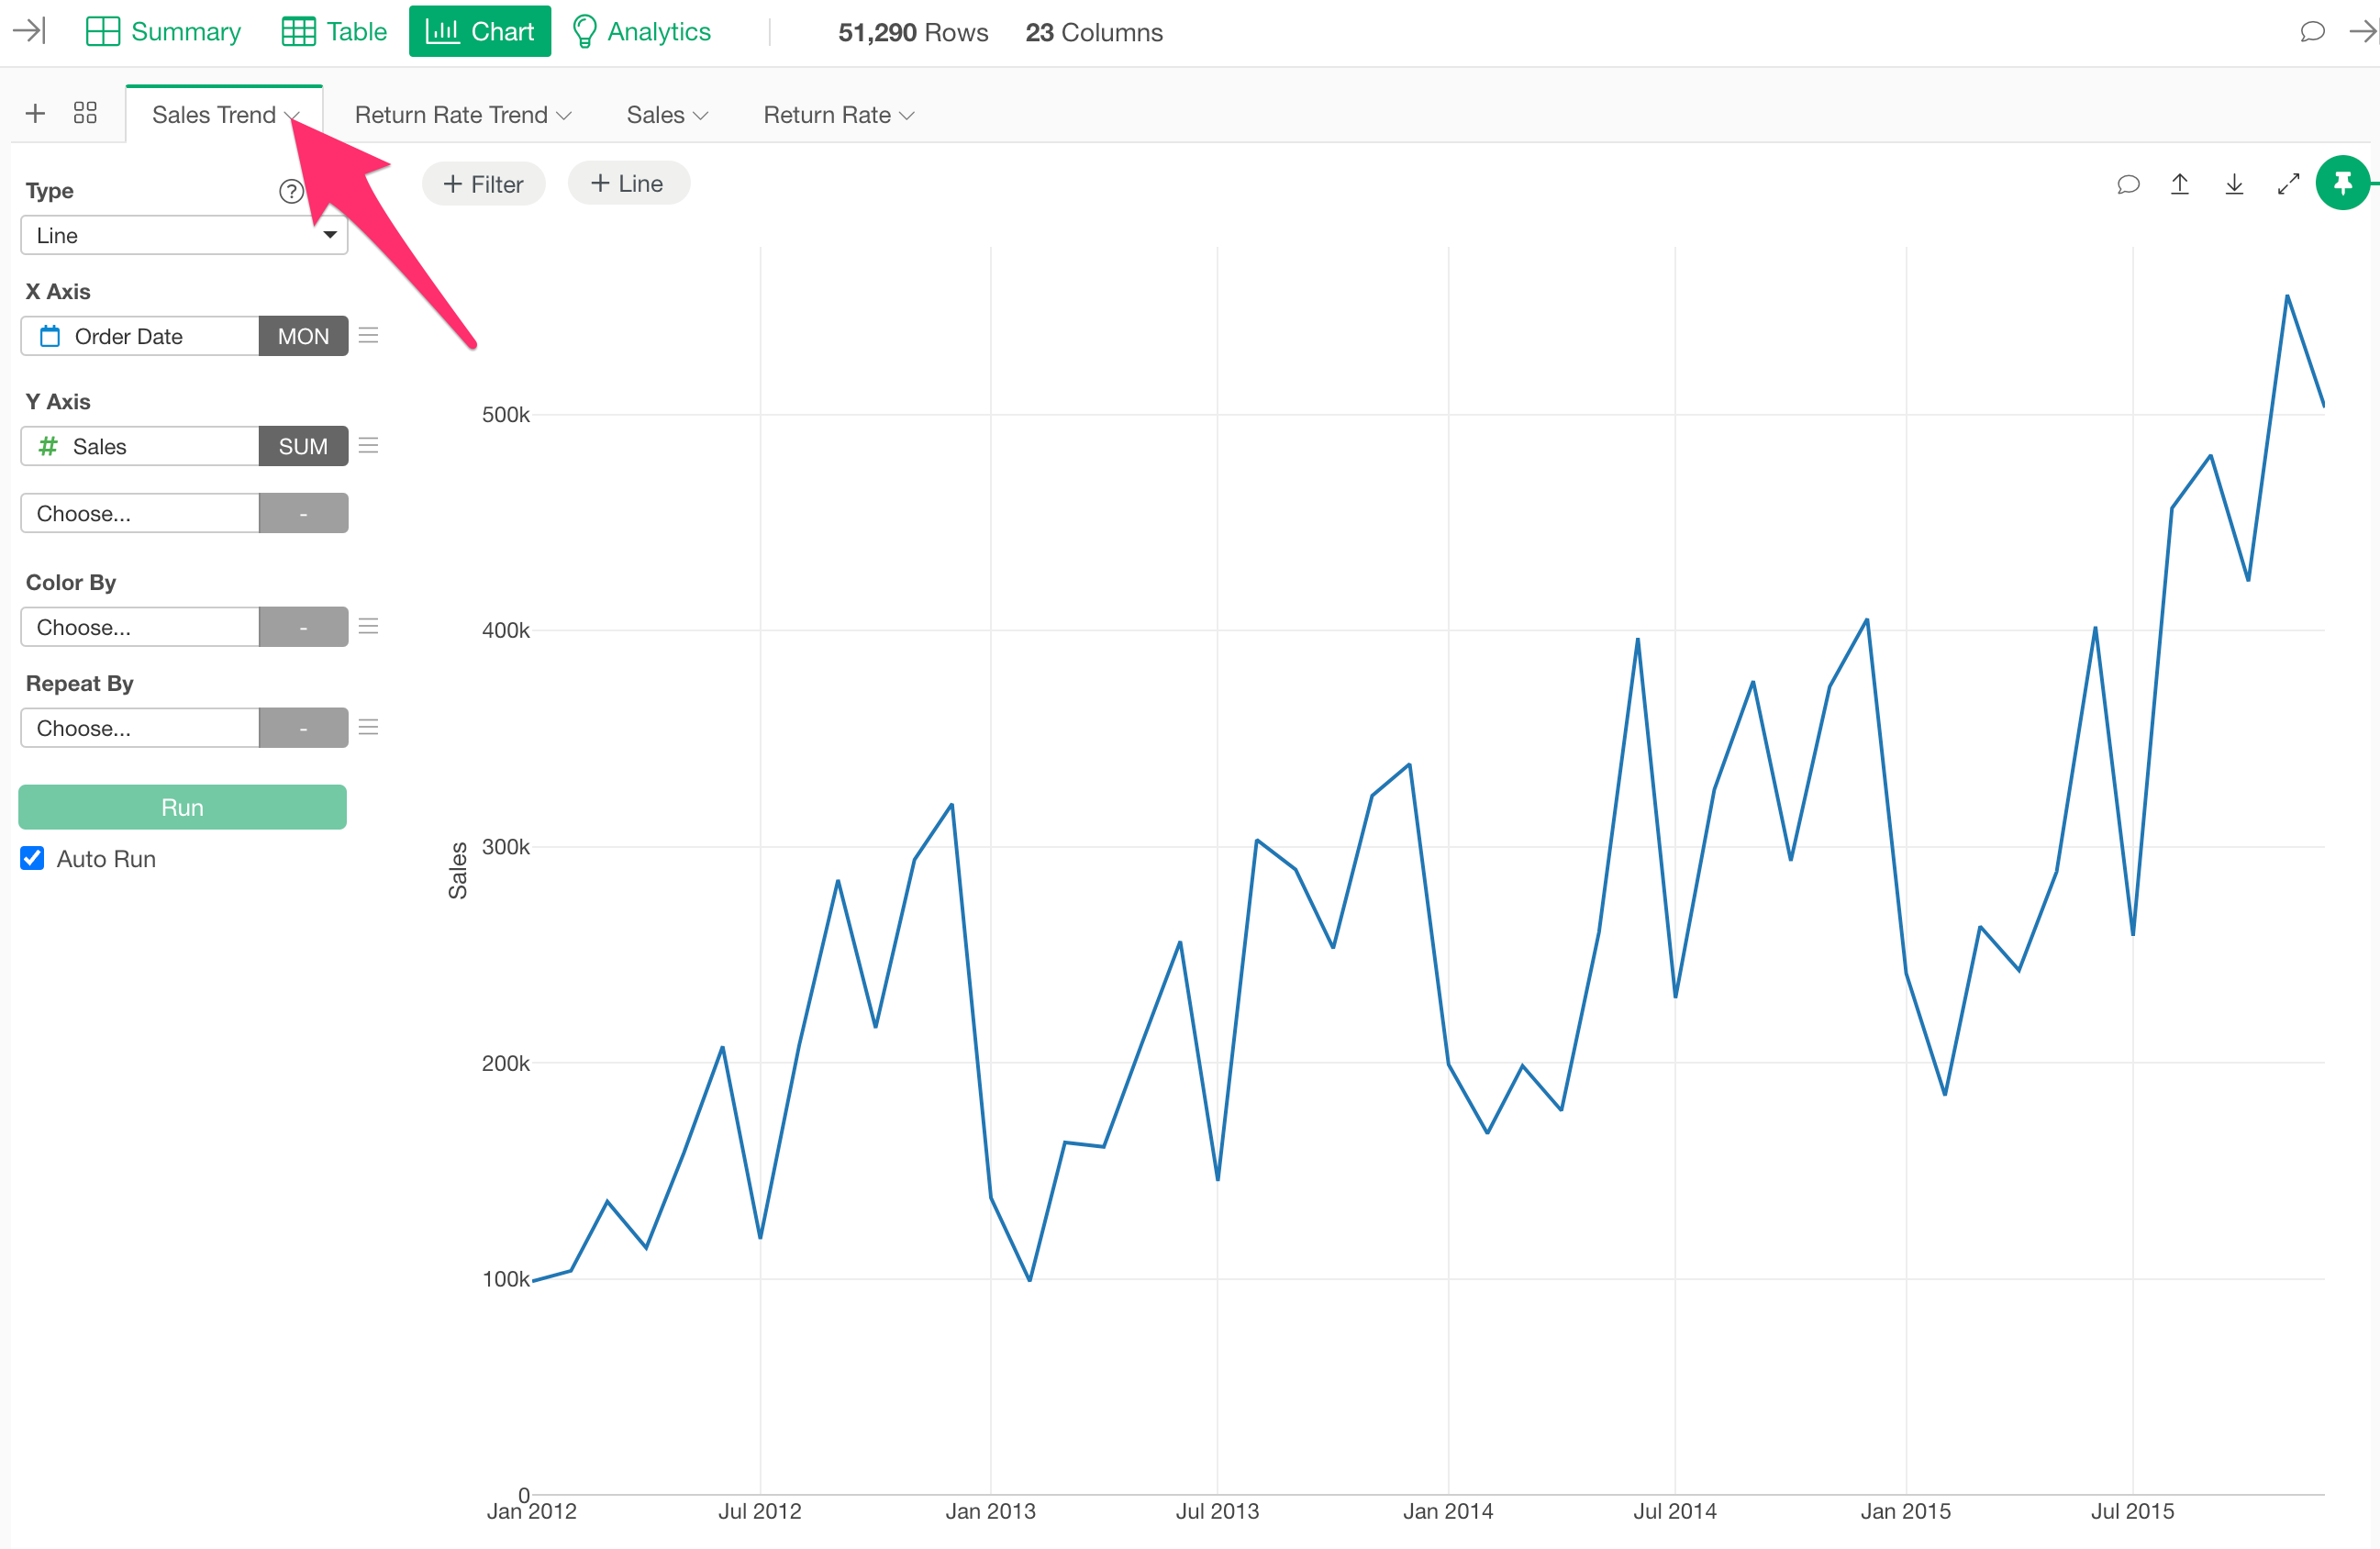Open the X Axis options menu icon
Screen dimensions: 2380x1549
click(x=368, y=336)
